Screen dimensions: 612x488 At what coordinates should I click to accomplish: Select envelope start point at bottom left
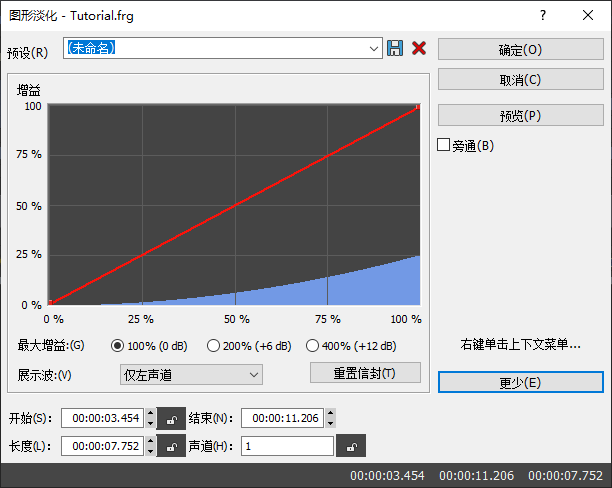51,302
